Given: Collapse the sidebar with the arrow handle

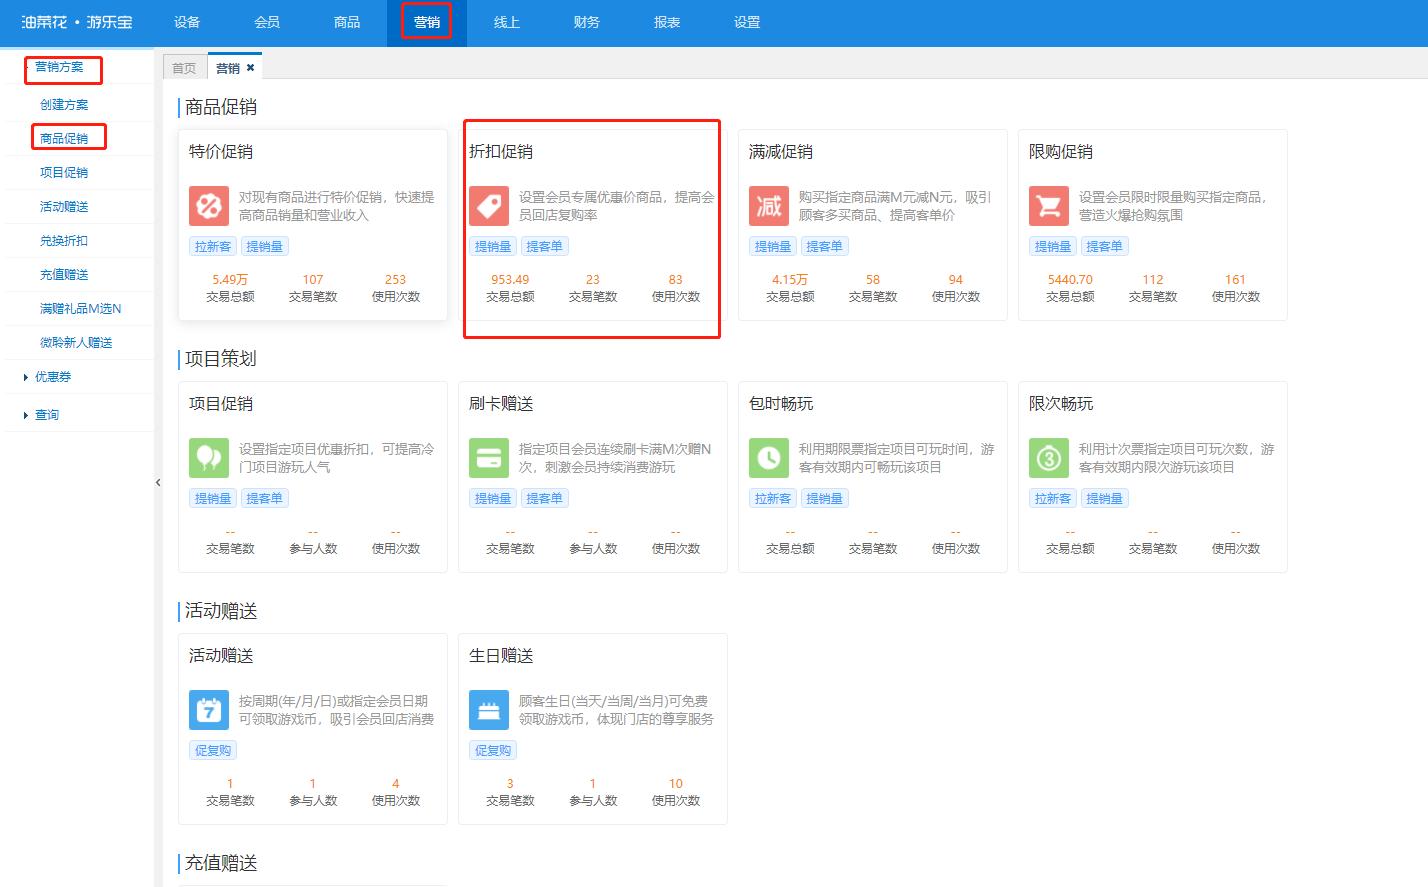Looking at the screenshot, I should [x=158, y=483].
